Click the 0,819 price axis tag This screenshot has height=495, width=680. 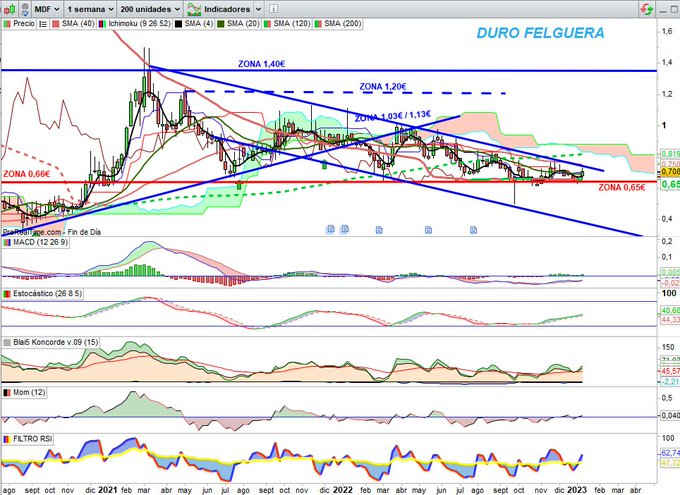pos(670,154)
